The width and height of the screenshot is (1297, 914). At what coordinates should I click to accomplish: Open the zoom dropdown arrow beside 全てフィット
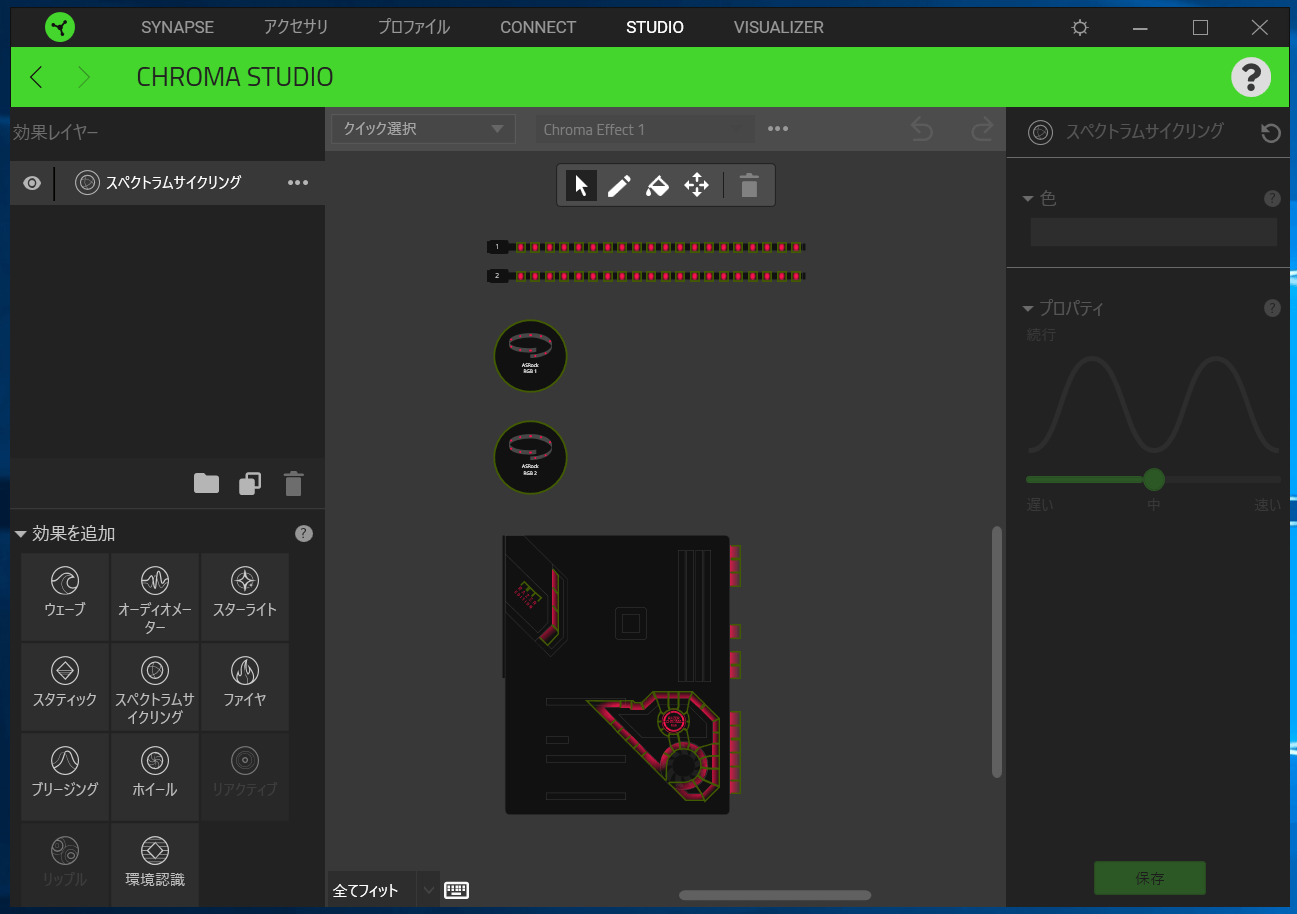tap(429, 890)
